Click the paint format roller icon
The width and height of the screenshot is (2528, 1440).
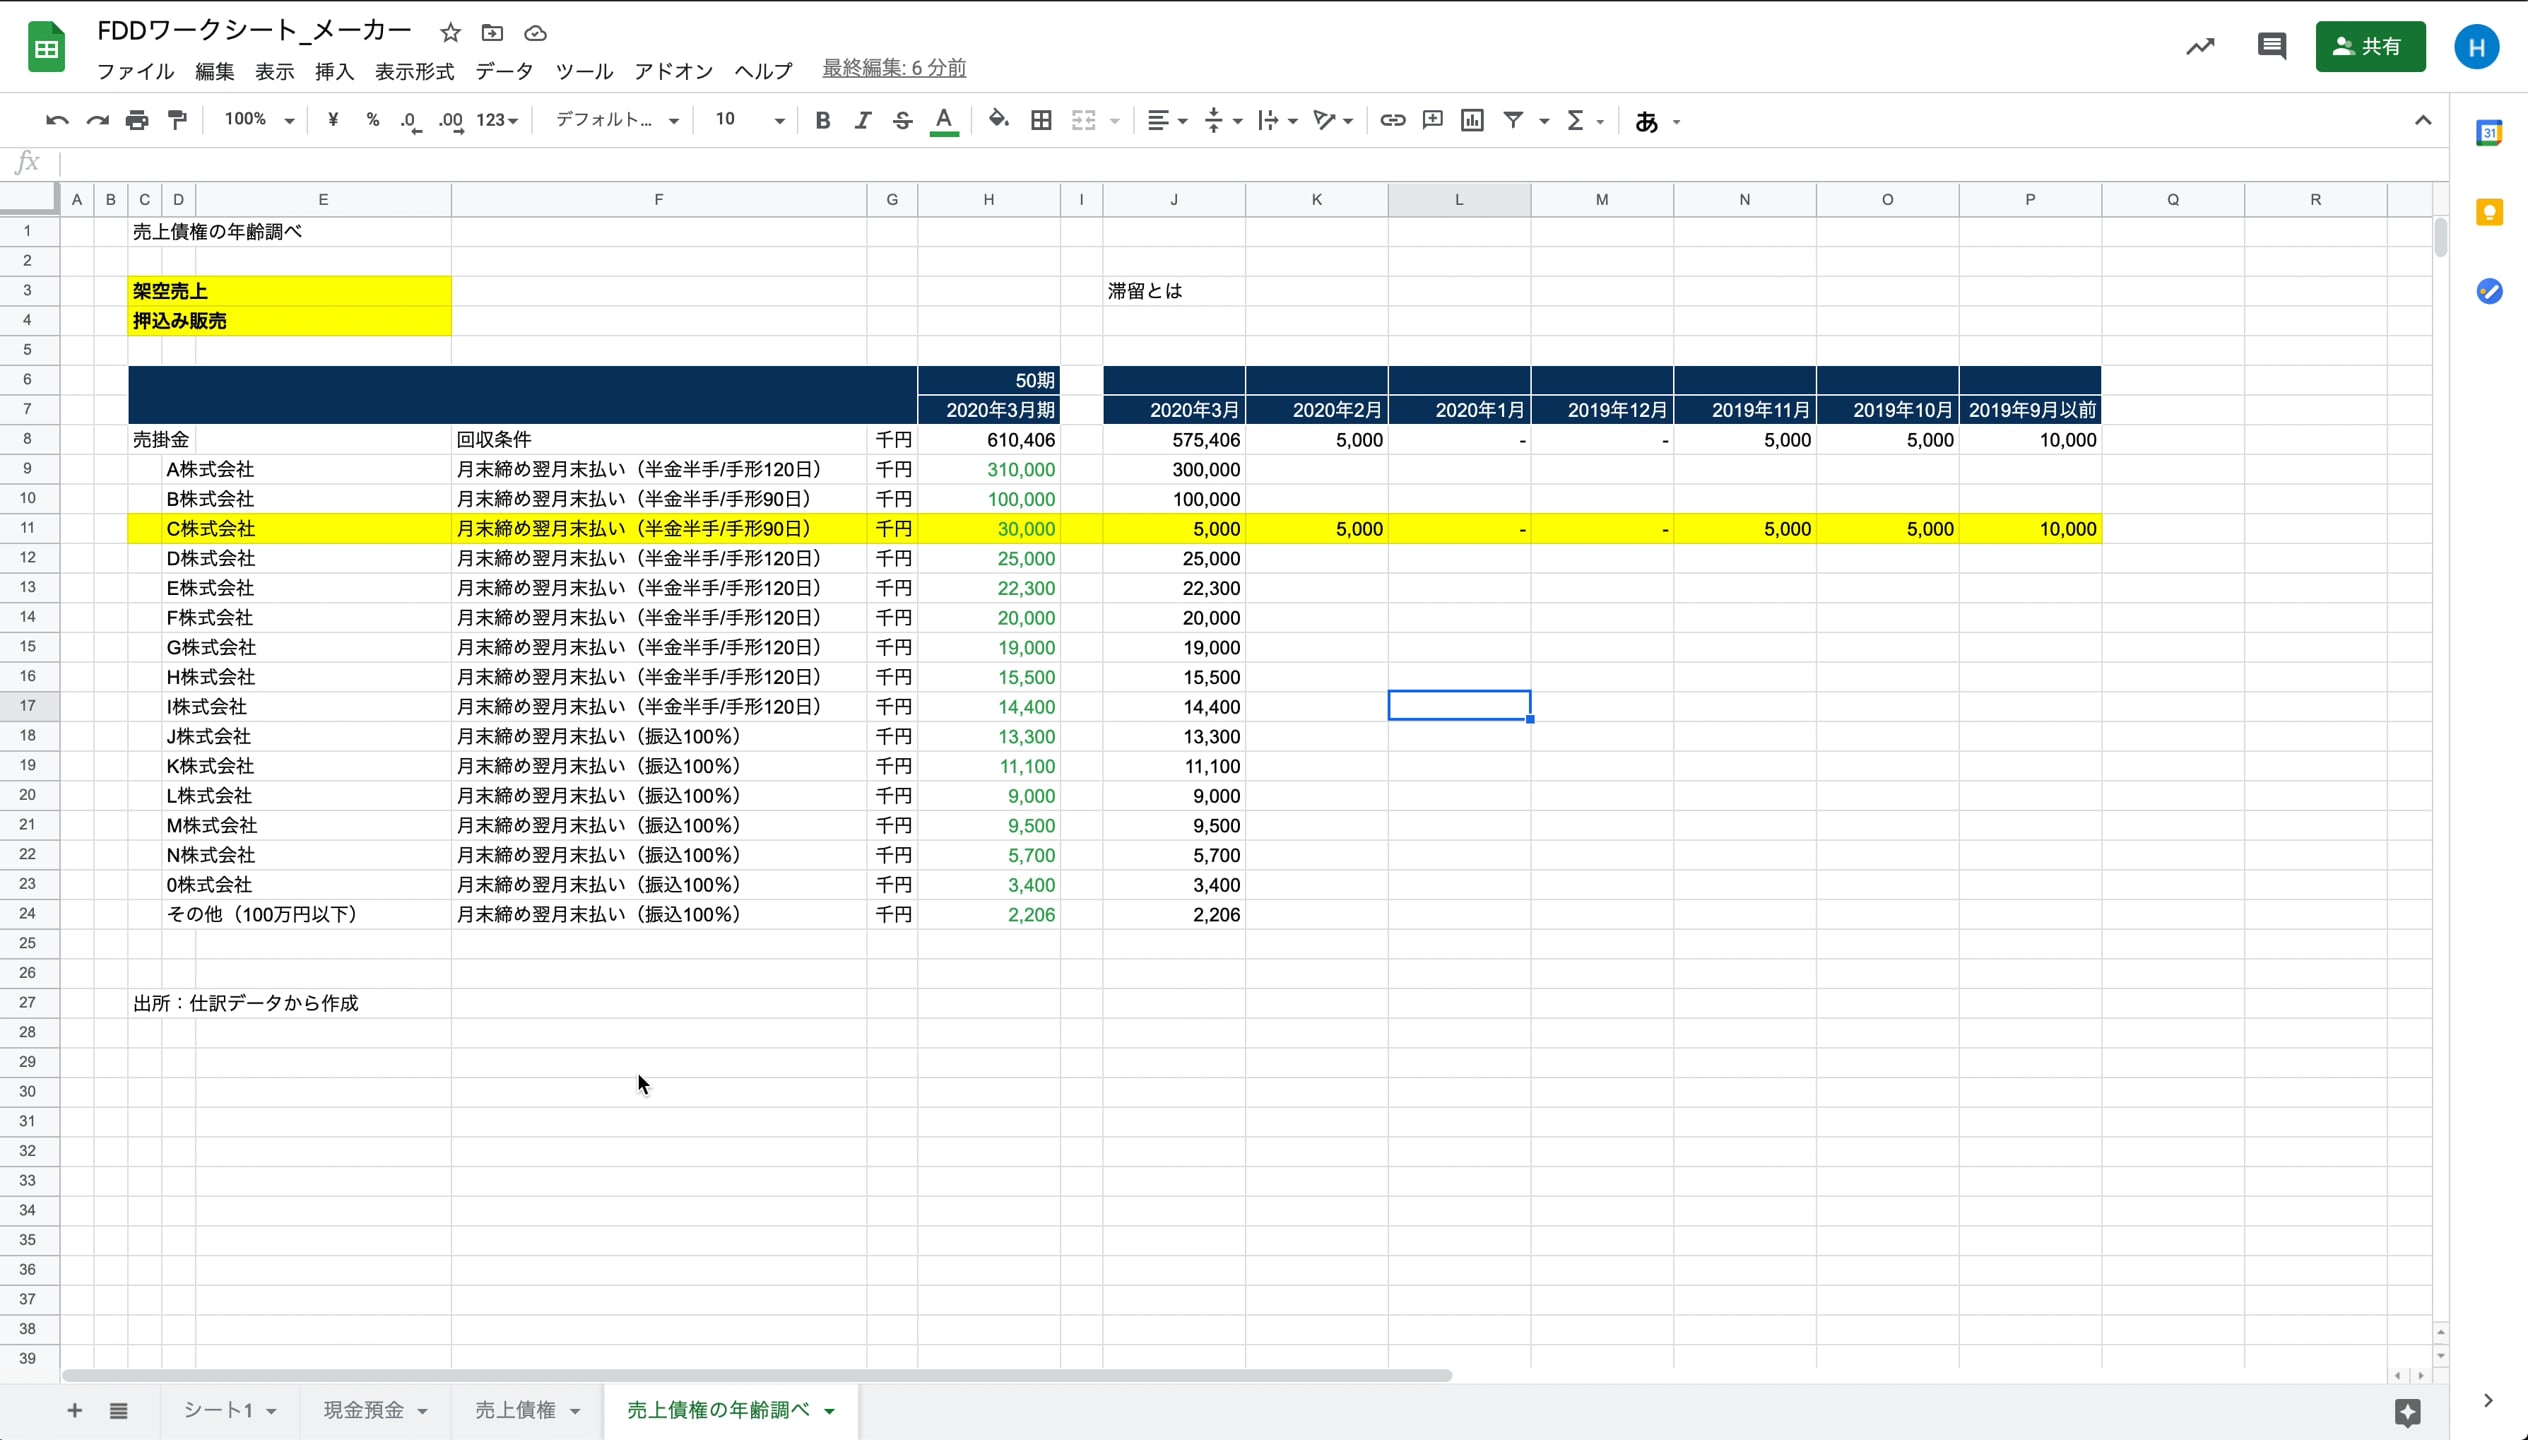click(177, 121)
